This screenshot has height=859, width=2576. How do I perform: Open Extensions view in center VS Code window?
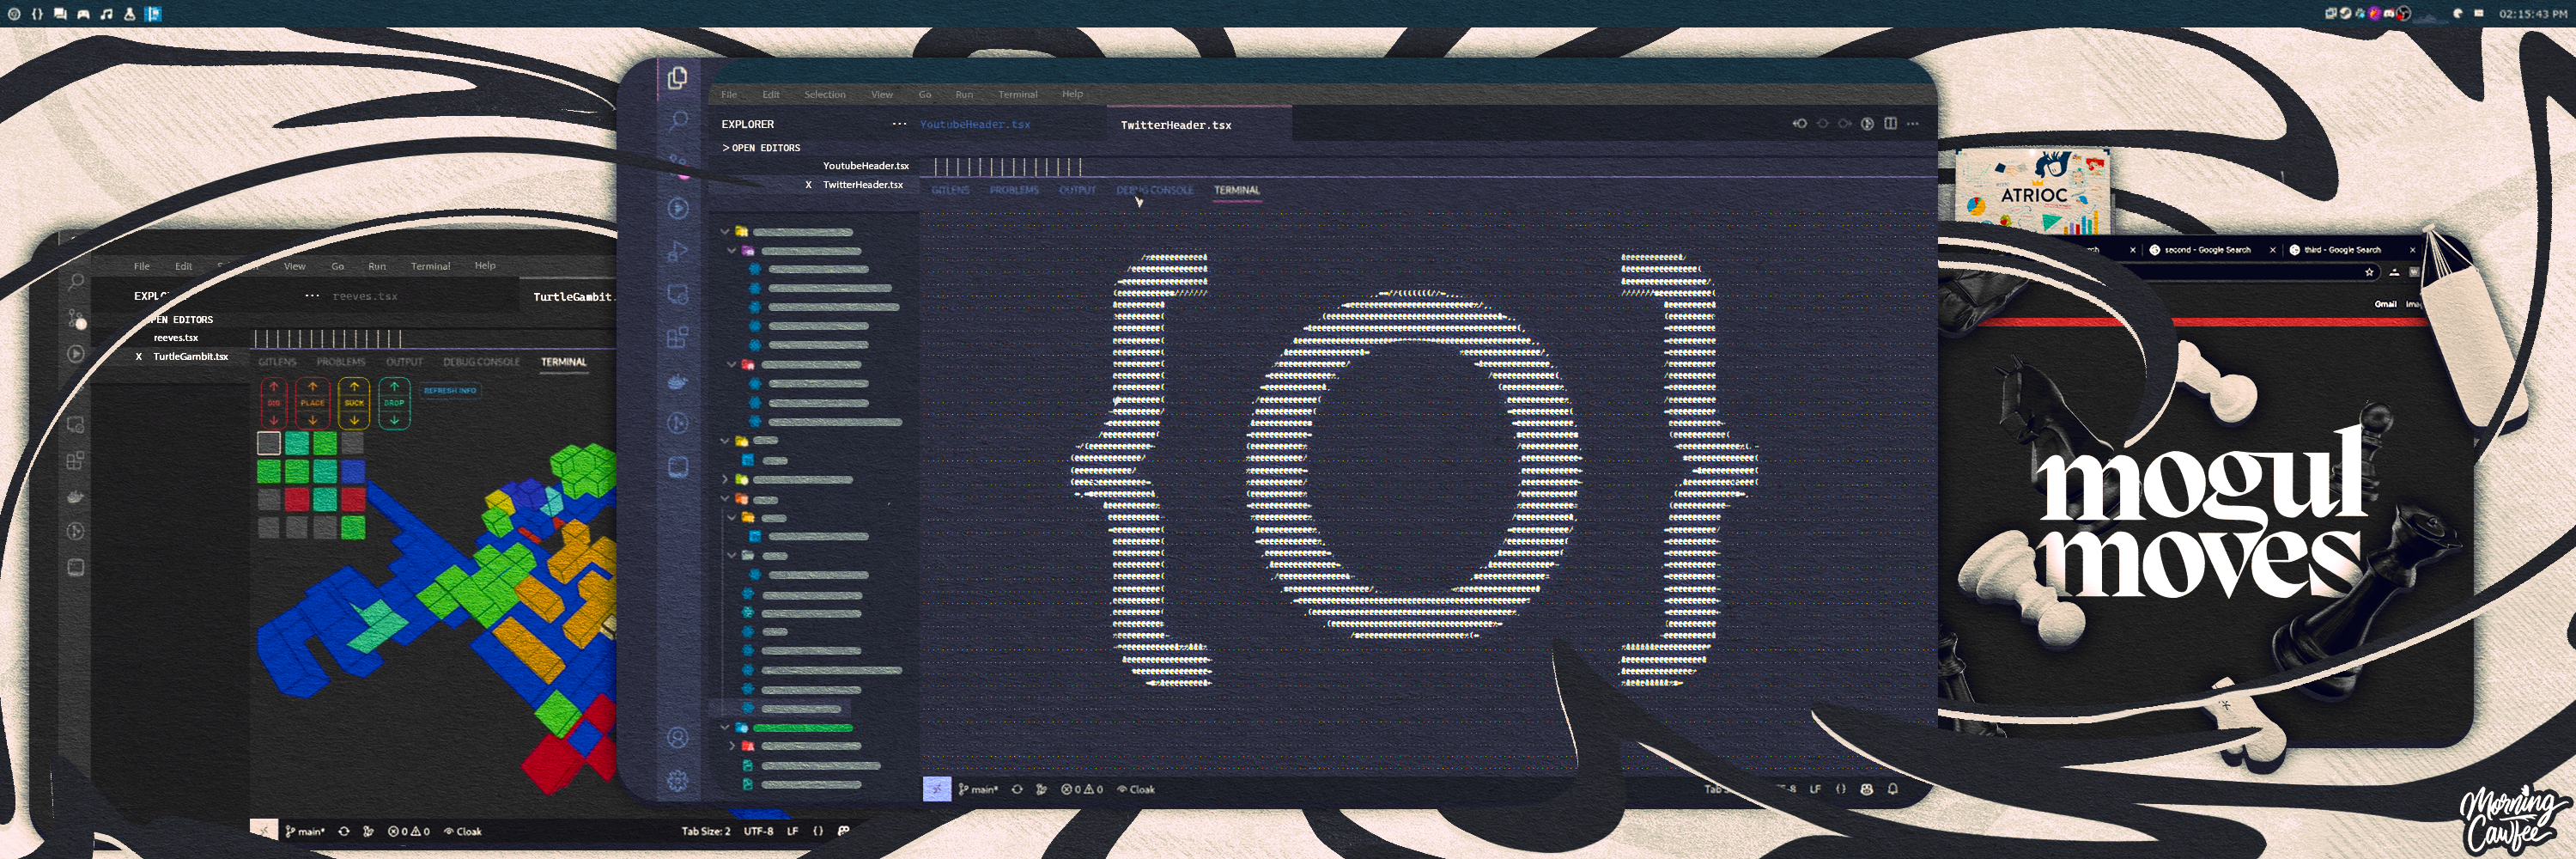(678, 337)
